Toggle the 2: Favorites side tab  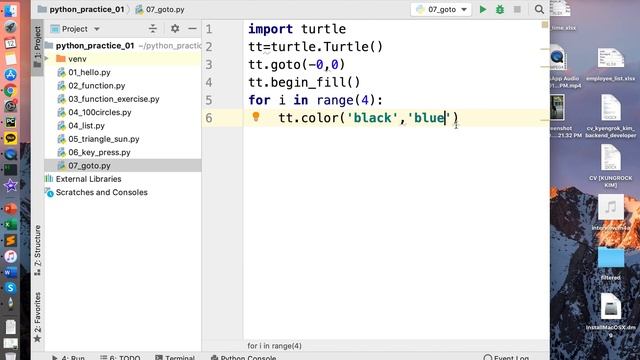[37, 317]
